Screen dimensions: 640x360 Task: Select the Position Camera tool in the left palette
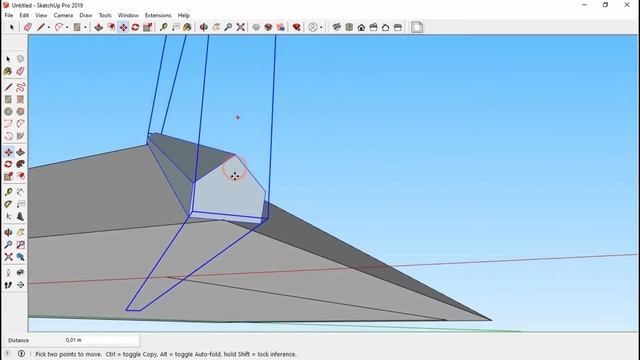8,272
